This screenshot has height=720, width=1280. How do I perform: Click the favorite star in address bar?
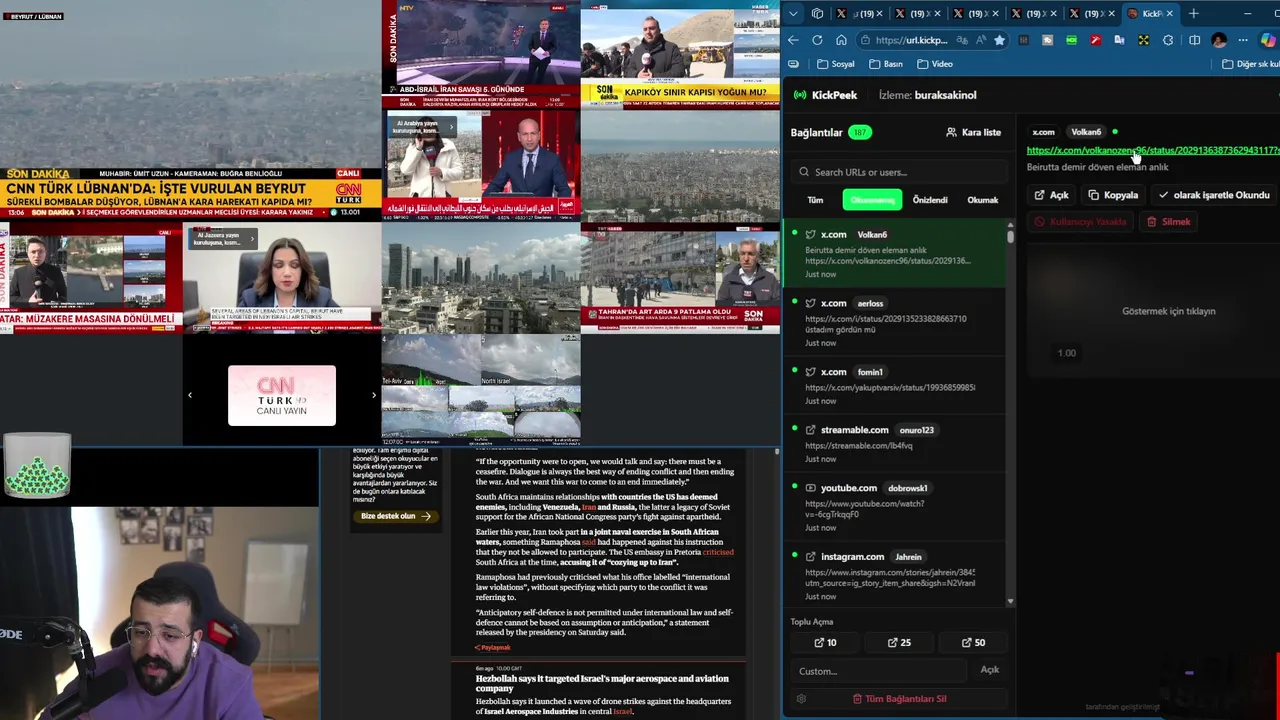pyautogui.click(x=998, y=40)
